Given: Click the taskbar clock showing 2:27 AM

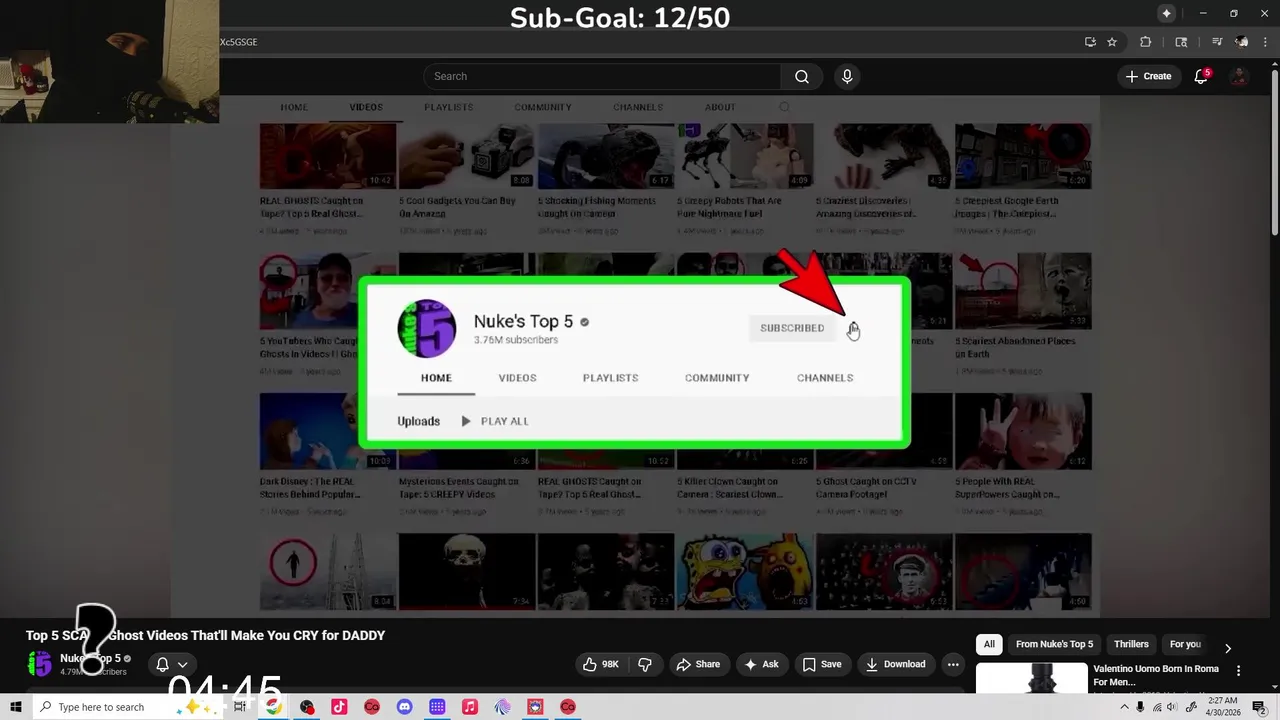Looking at the screenshot, I should tap(1224, 707).
